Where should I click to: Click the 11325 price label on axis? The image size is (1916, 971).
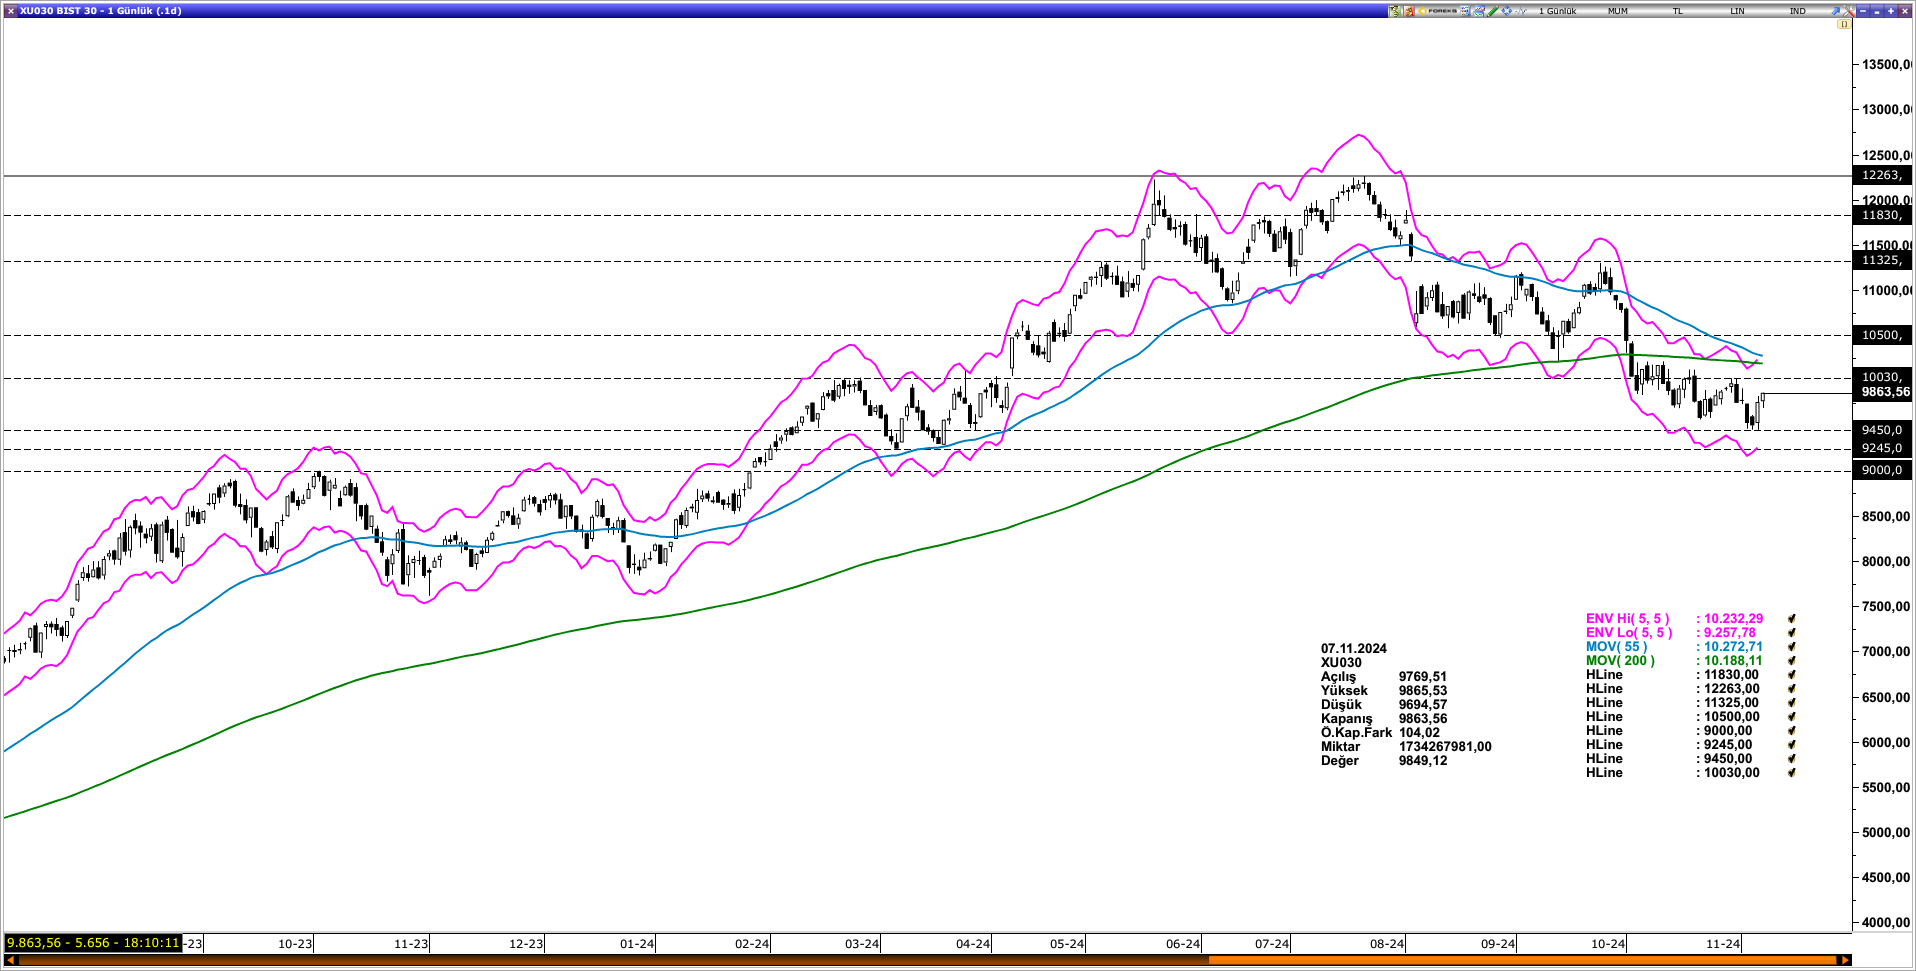1881,260
